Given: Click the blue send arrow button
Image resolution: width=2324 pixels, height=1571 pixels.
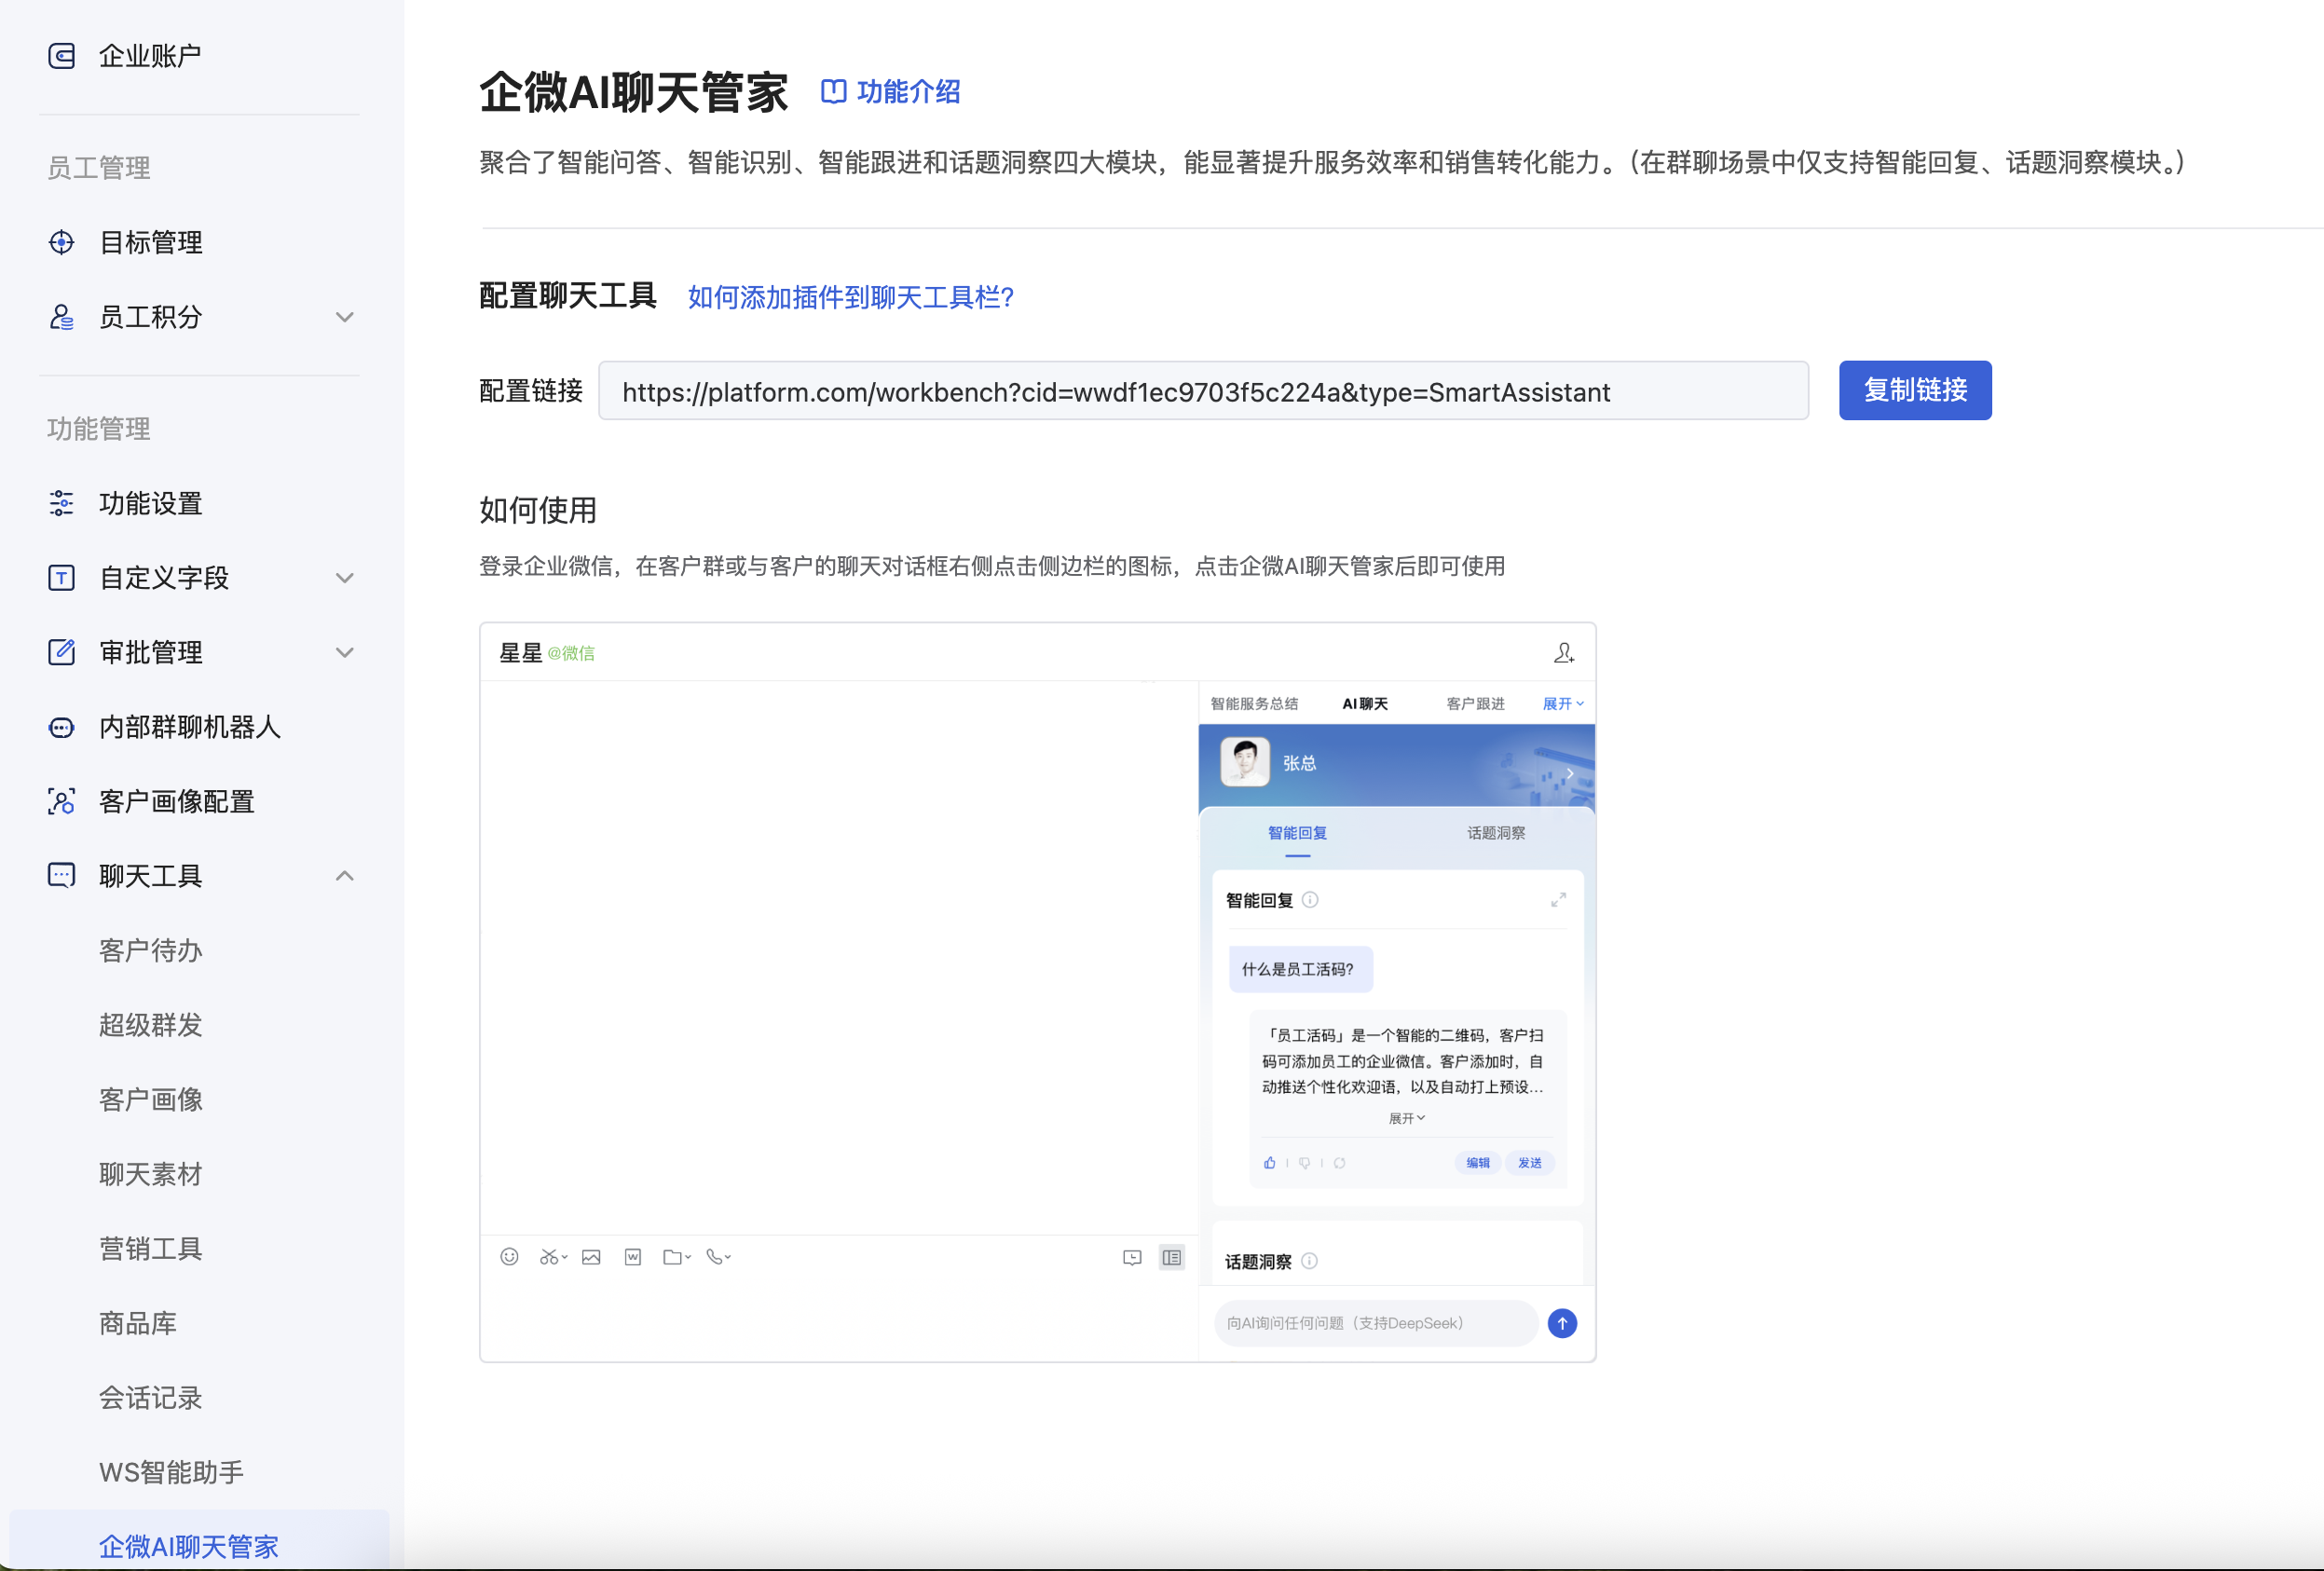Looking at the screenshot, I should point(1562,1324).
